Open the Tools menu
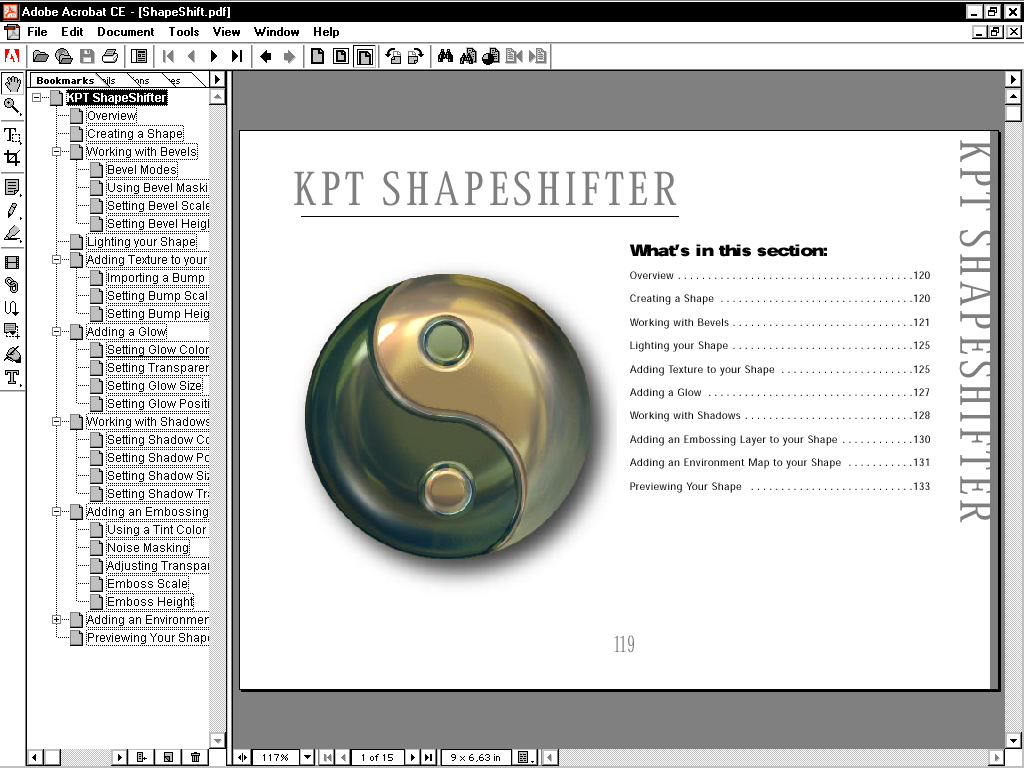This screenshot has width=1024, height=768. coord(184,31)
